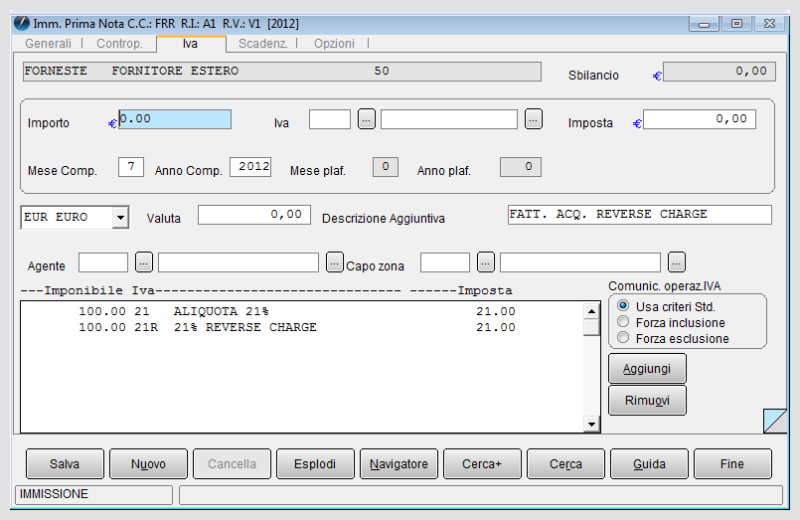Click the Agente code field

[x=103, y=262]
